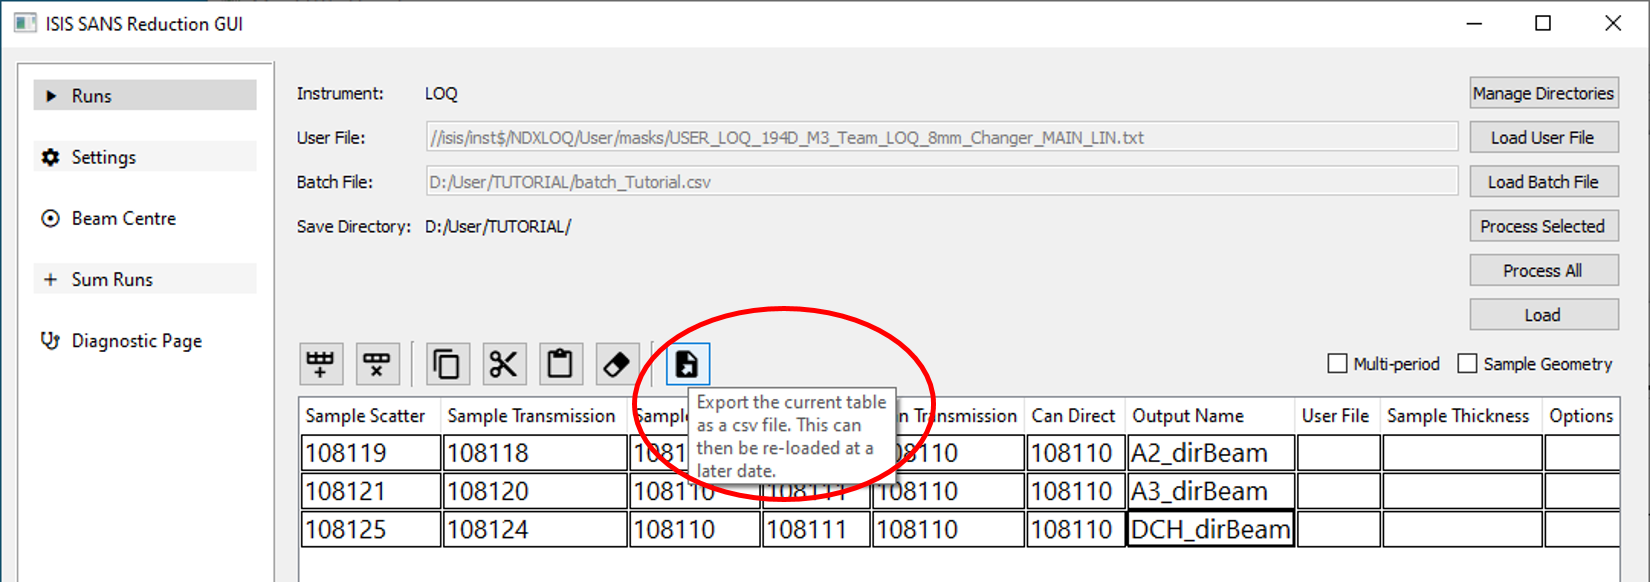Click the insert row icon
Viewport: 1650px width, 582px height.
coord(321,364)
